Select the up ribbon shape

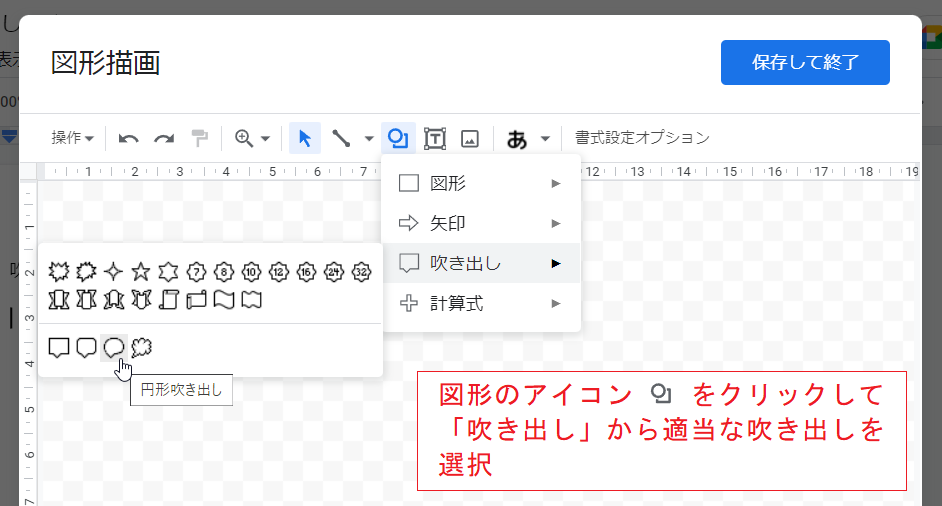click(x=59, y=299)
